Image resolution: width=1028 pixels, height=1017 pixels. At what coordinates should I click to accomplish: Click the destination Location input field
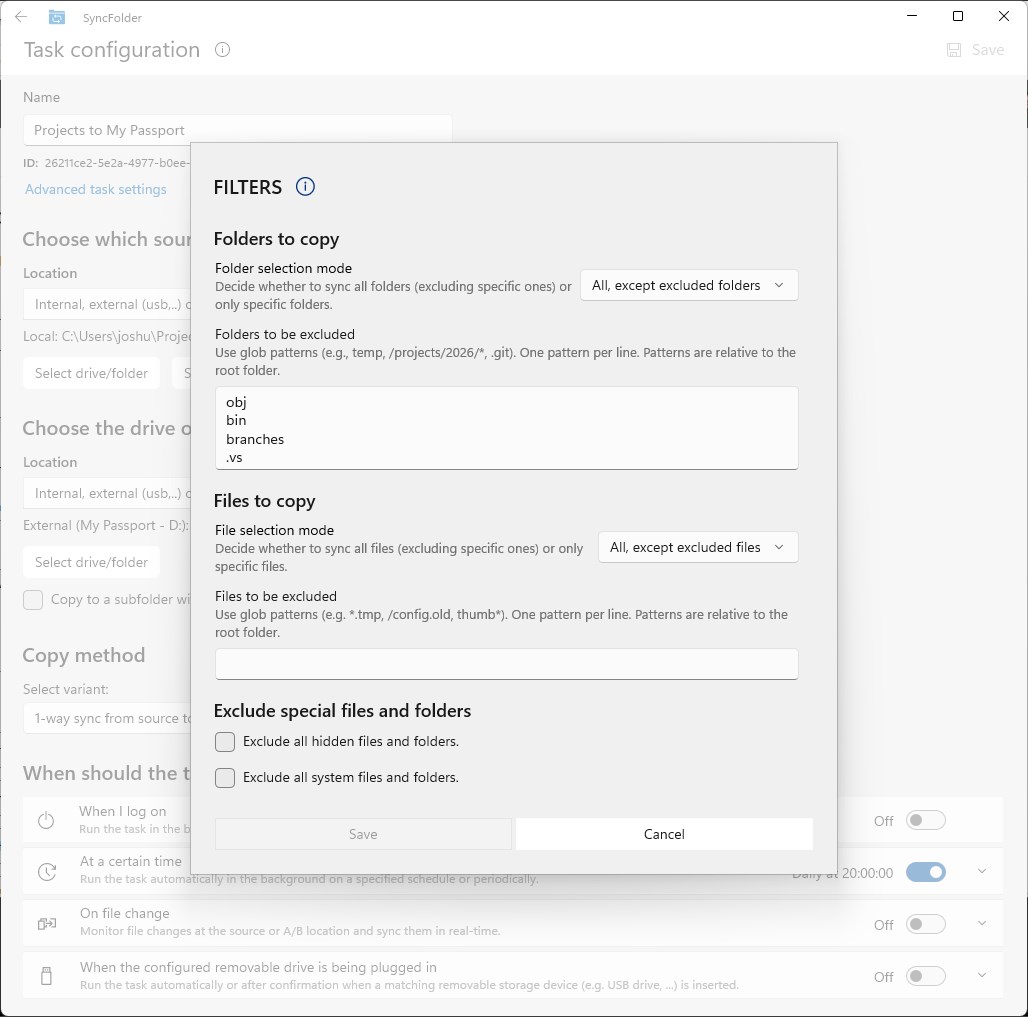coord(108,493)
